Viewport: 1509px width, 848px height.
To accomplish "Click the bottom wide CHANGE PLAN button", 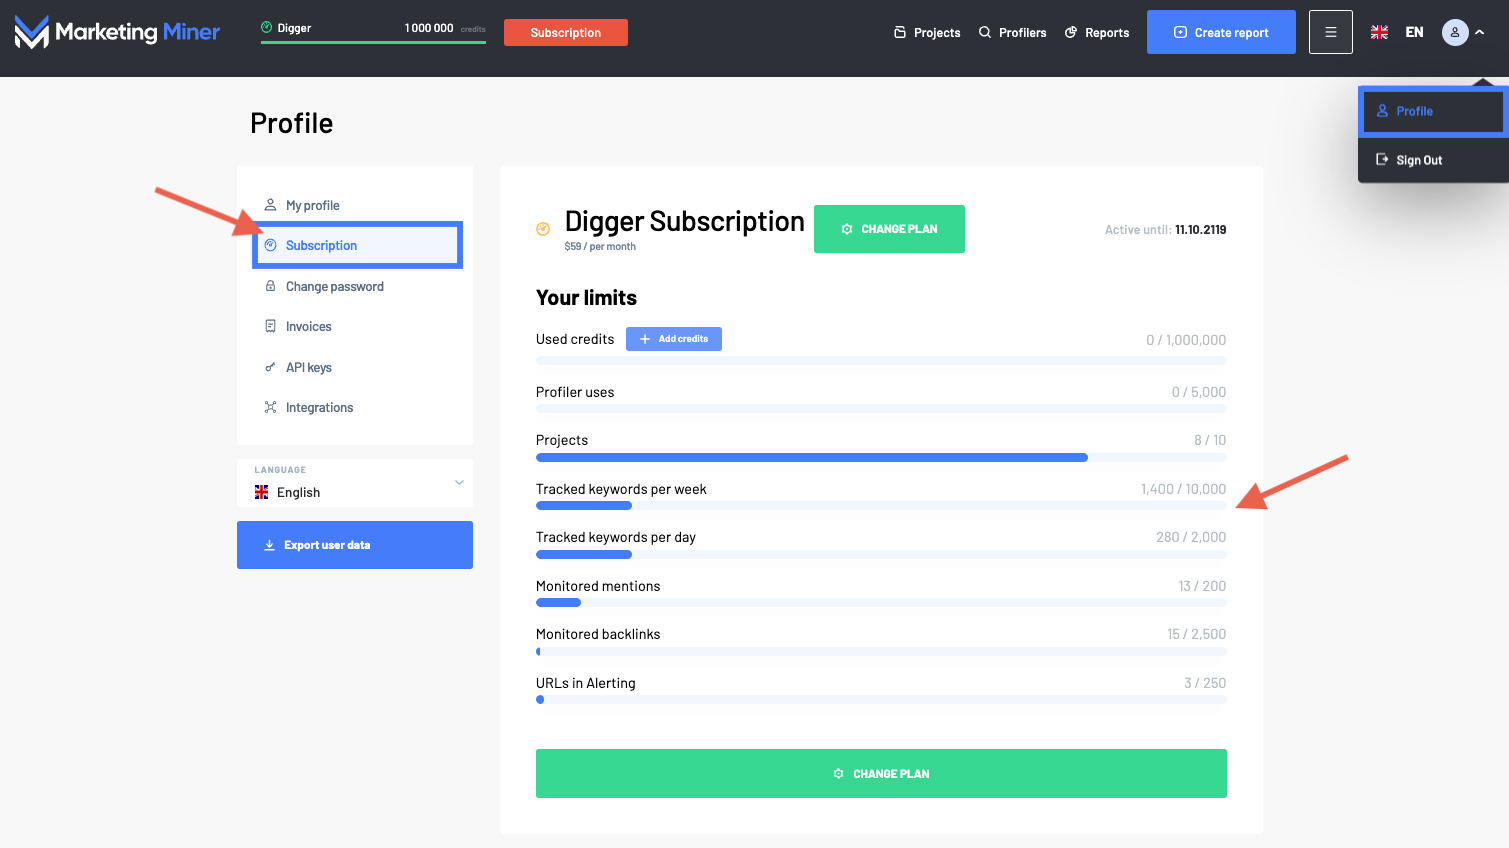I will point(881,773).
